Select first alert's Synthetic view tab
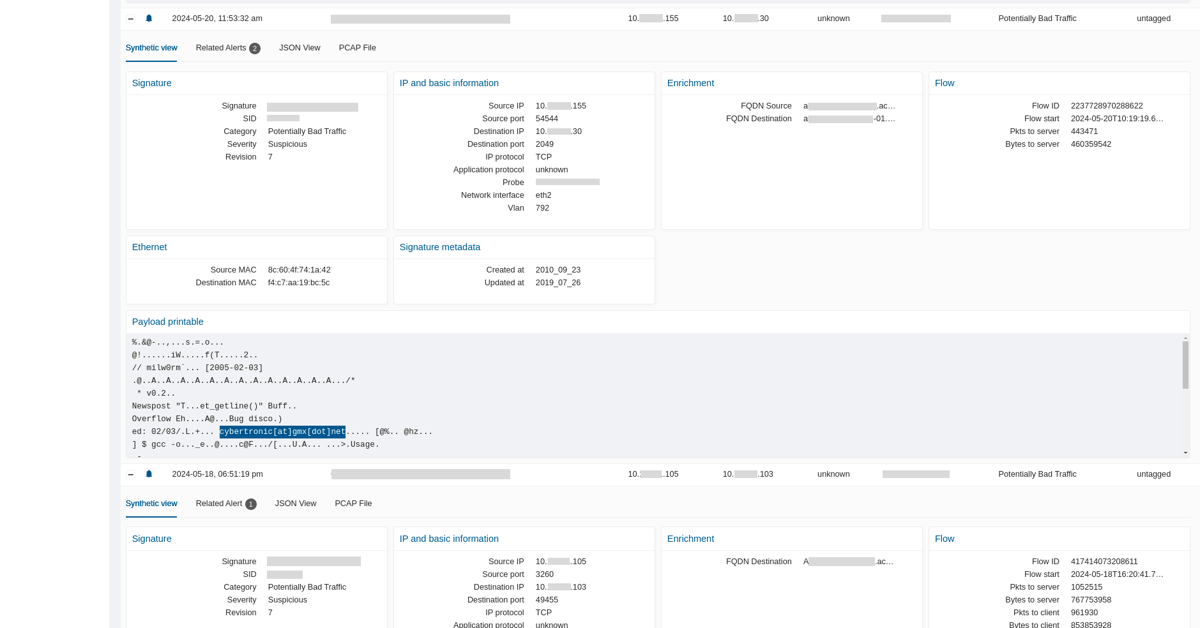1200x628 pixels. [151, 48]
